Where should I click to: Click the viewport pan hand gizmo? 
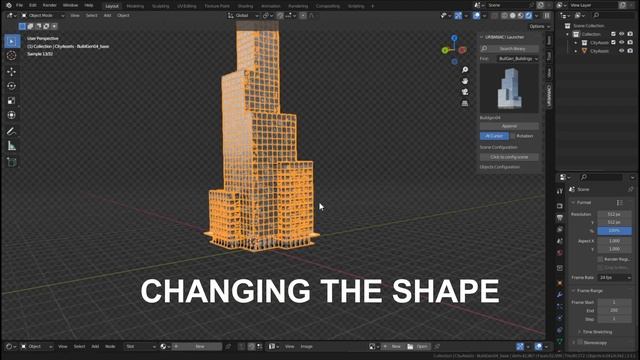tap(465, 81)
